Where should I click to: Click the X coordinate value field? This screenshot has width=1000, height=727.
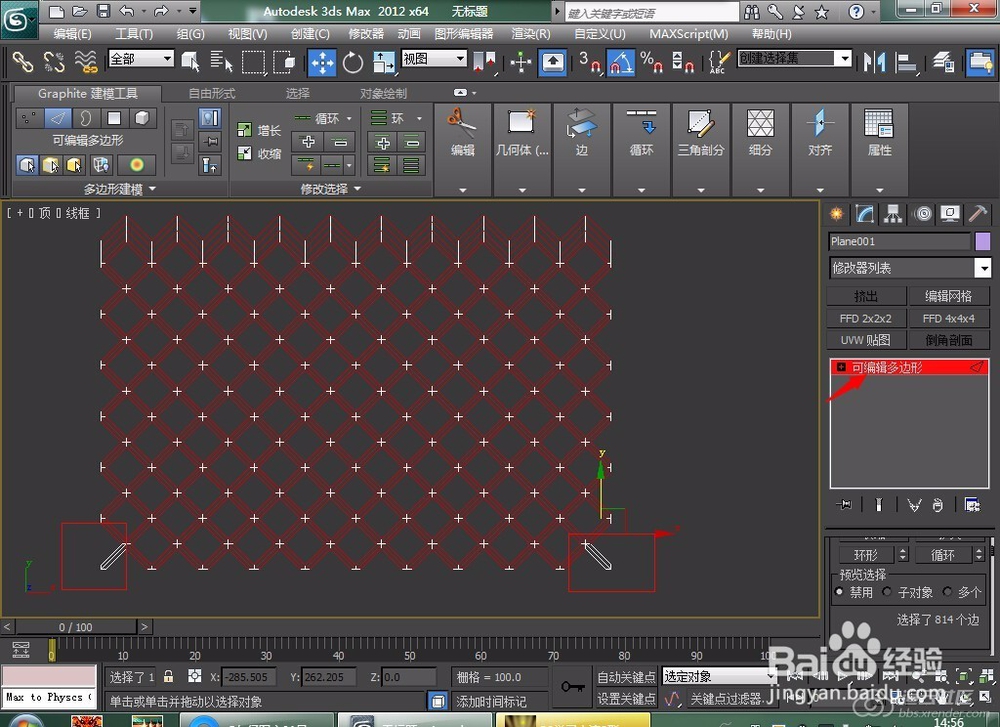[249, 677]
